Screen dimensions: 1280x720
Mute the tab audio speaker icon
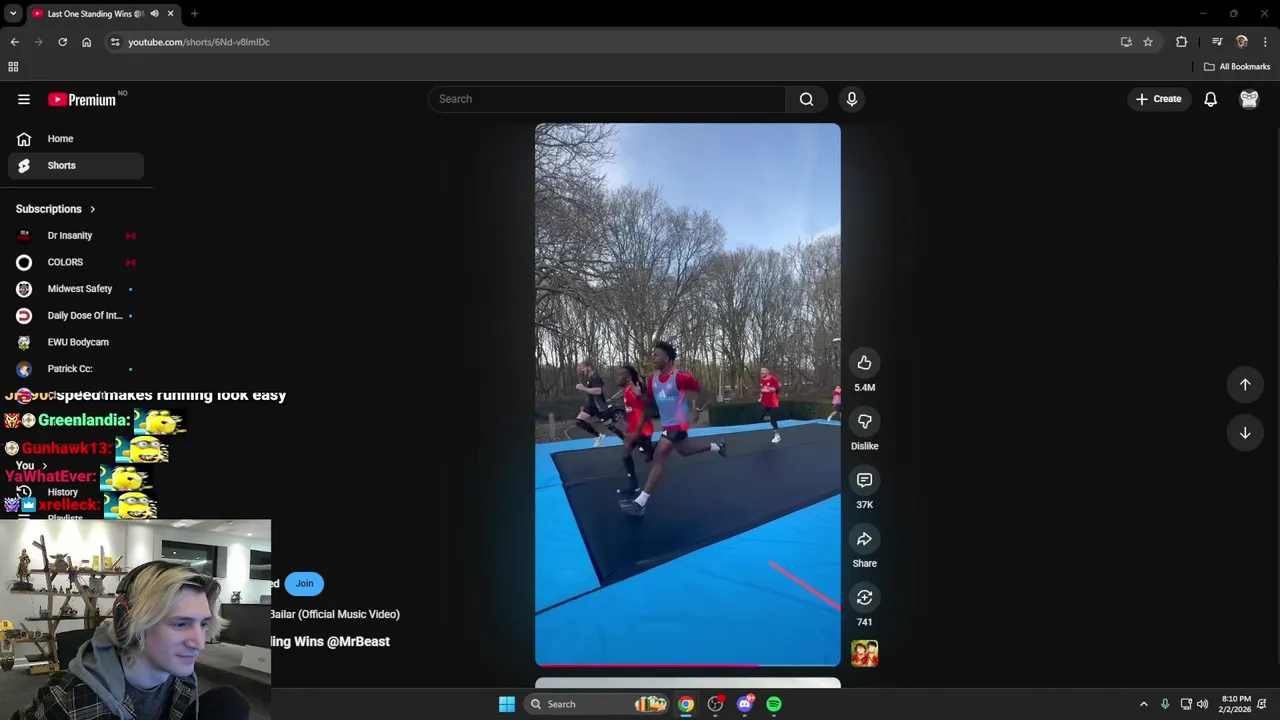tap(154, 14)
